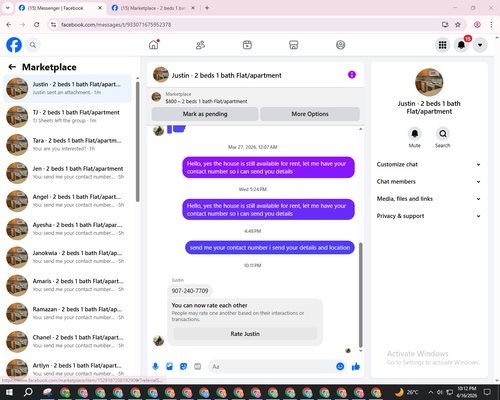Open Chrome three-dot menu
This screenshot has width=500, height=400.
coord(491,24)
